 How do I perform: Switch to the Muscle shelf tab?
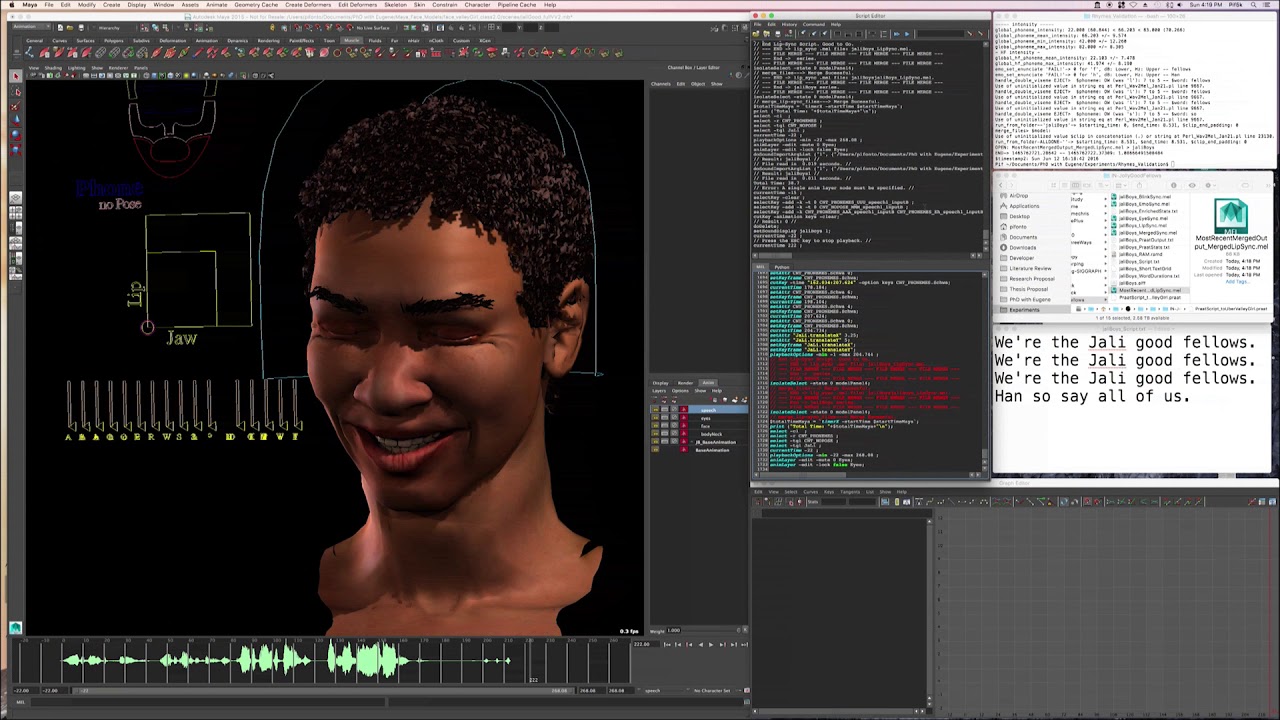[x=353, y=40]
